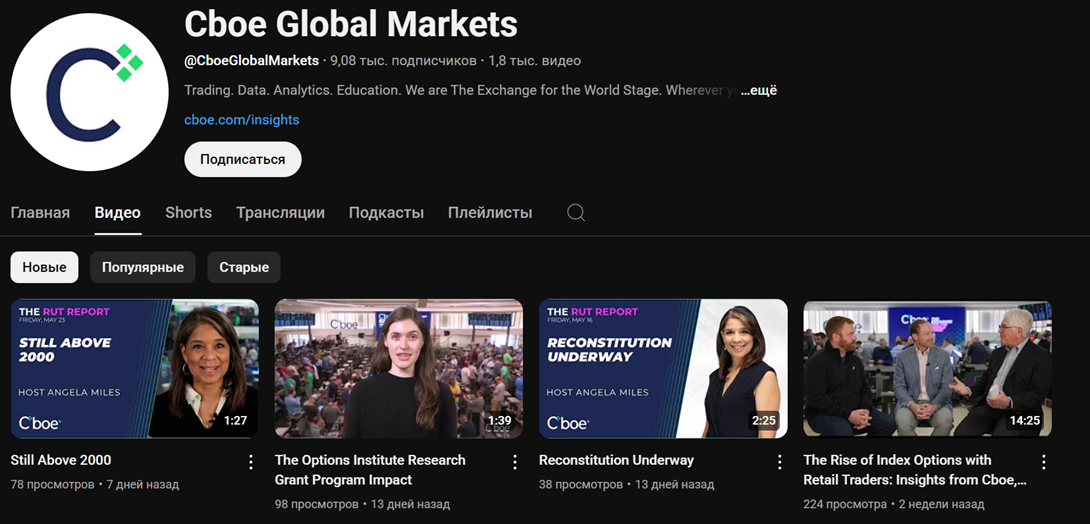
Task: Open the cboe.com/insights link
Action: pos(242,120)
